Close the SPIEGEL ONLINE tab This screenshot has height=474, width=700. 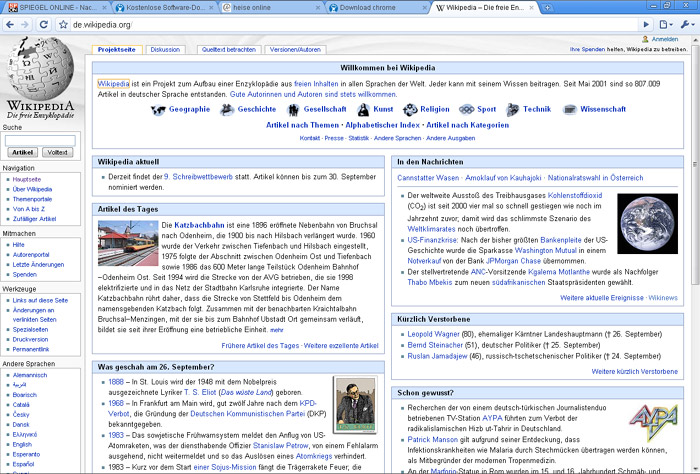tap(104, 8)
